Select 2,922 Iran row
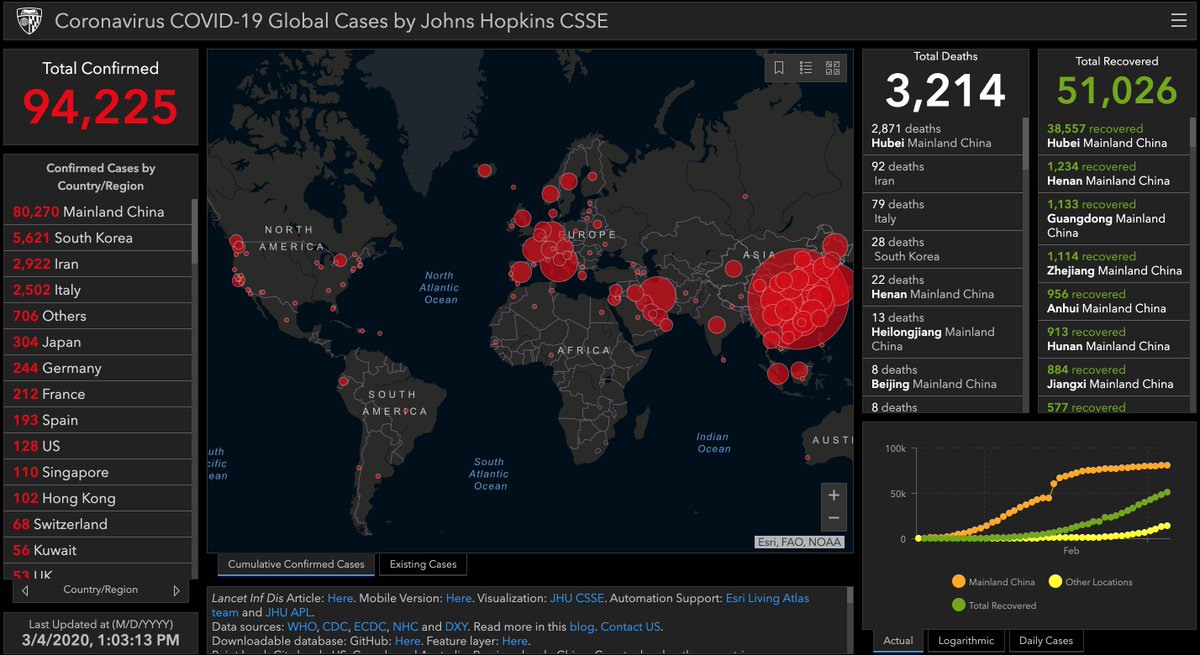This screenshot has height=655, width=1200. click(x=97, y=264)
